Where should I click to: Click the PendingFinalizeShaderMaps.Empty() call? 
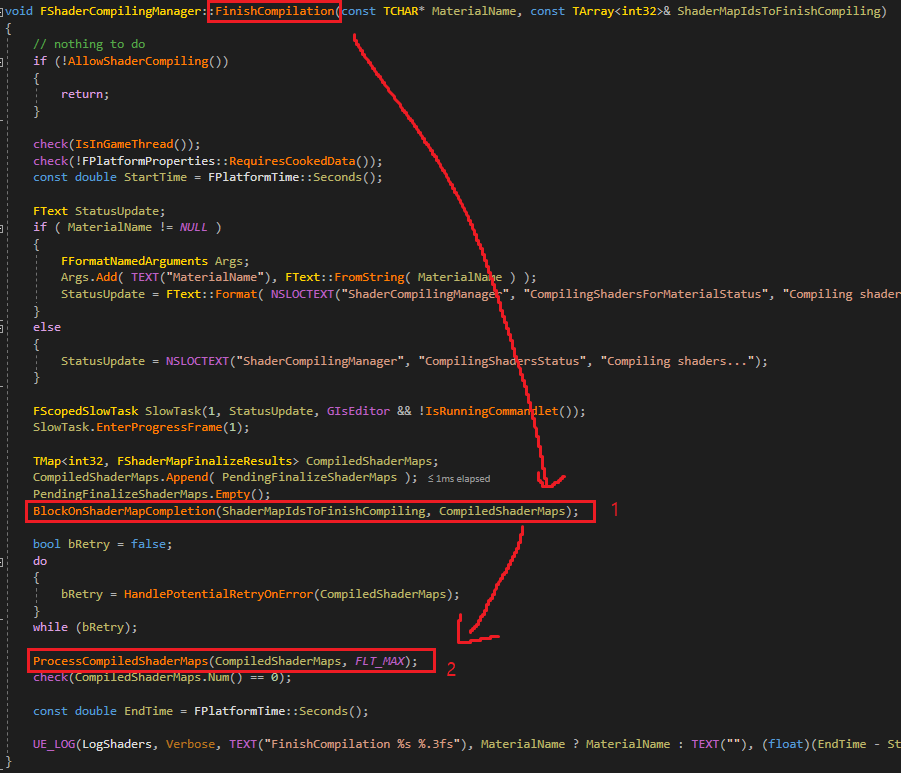151,494
